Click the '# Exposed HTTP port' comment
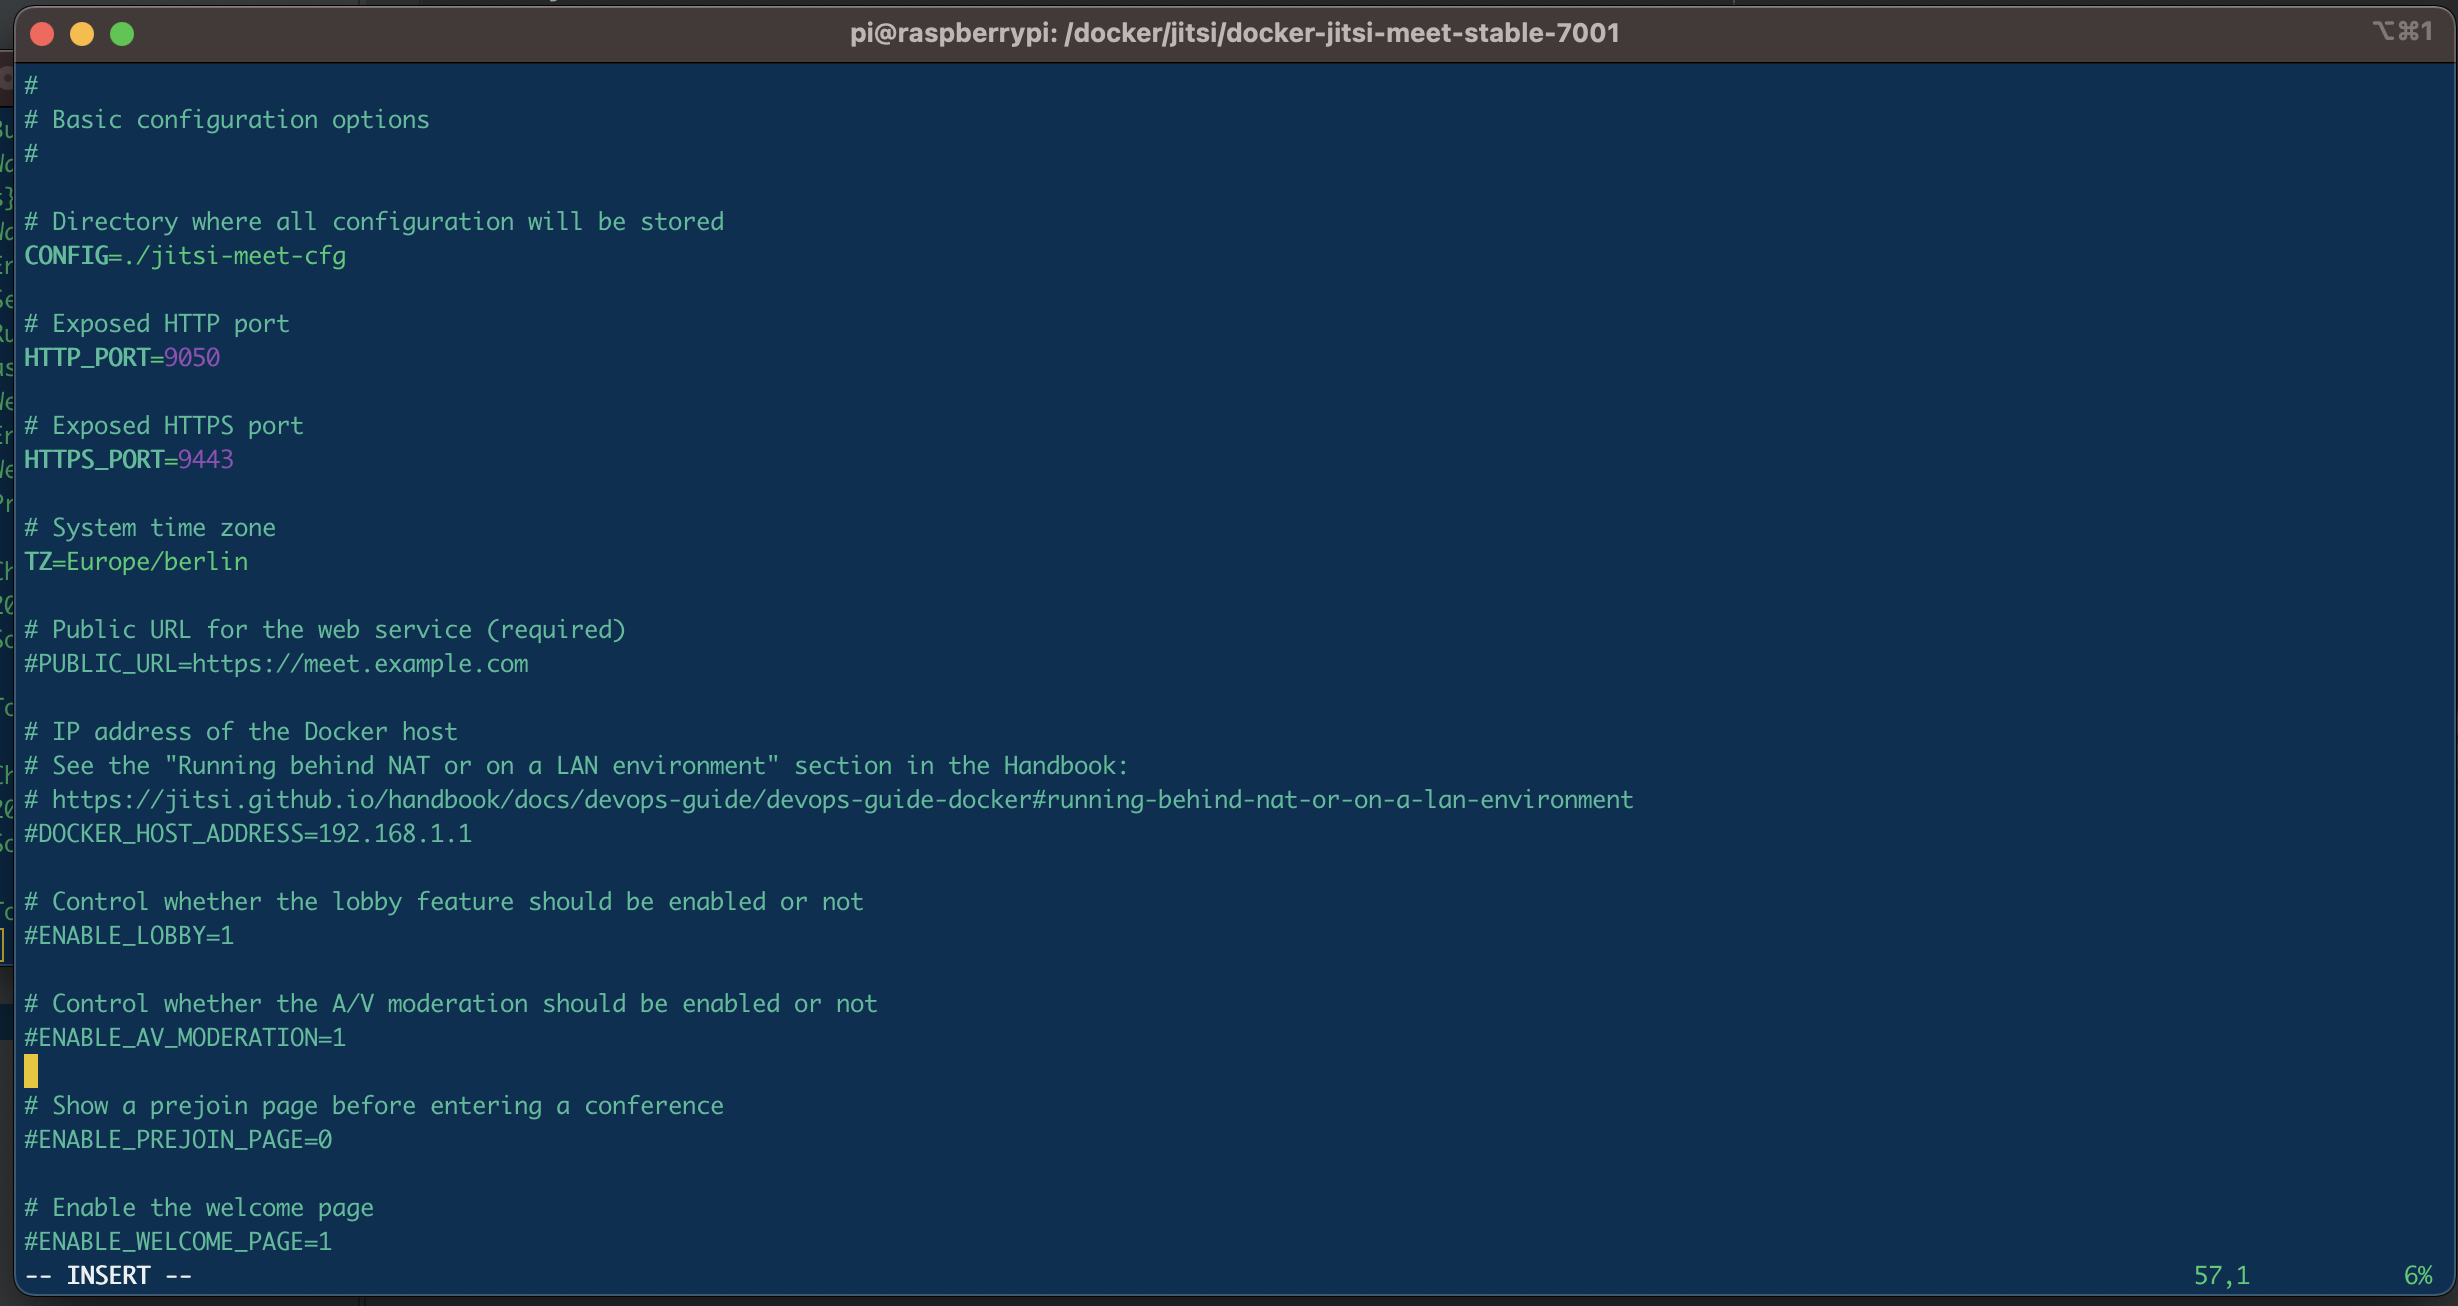This screenshot has height=1306, width=2458. pyautogui.click(x=157, y=324)
